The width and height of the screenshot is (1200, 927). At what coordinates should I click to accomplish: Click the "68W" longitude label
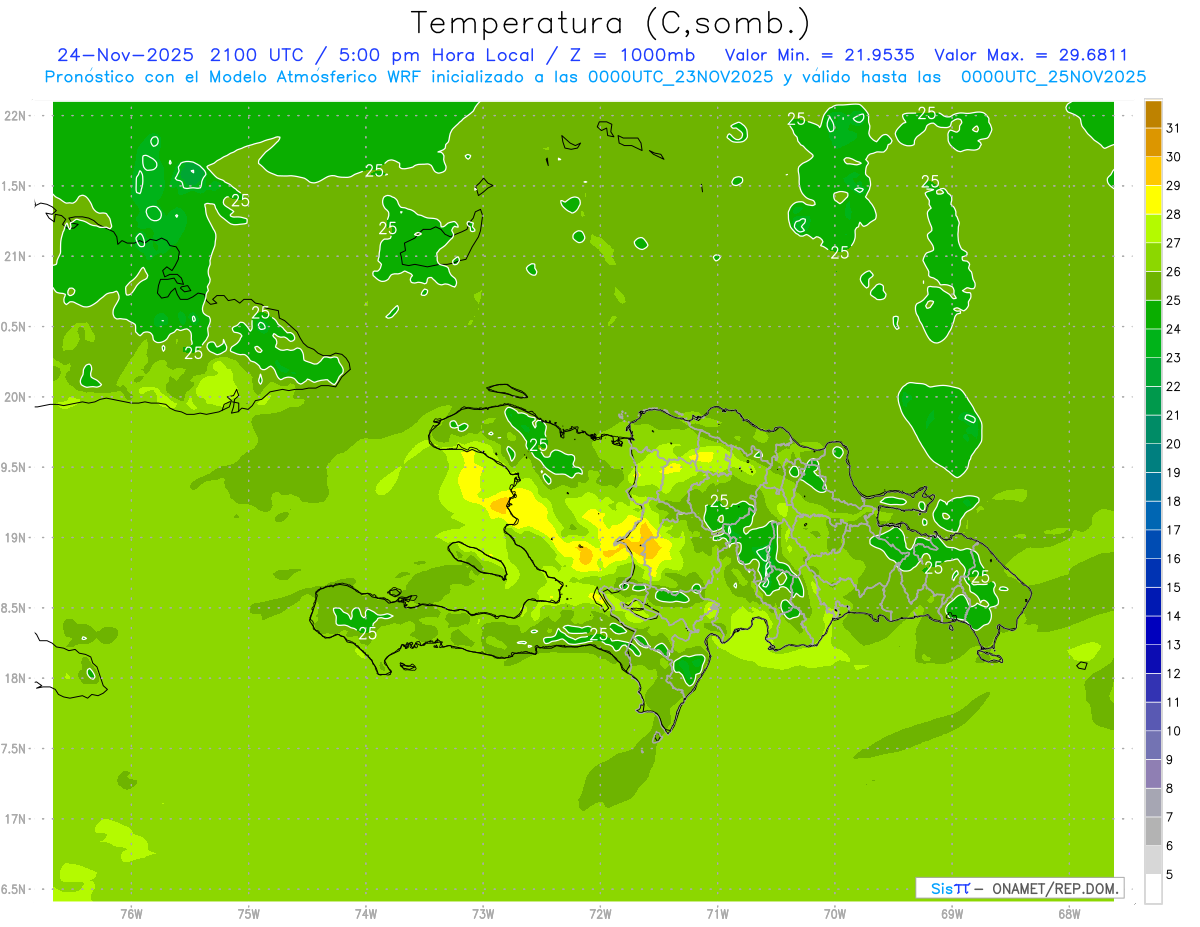(x=1069, y=913)
